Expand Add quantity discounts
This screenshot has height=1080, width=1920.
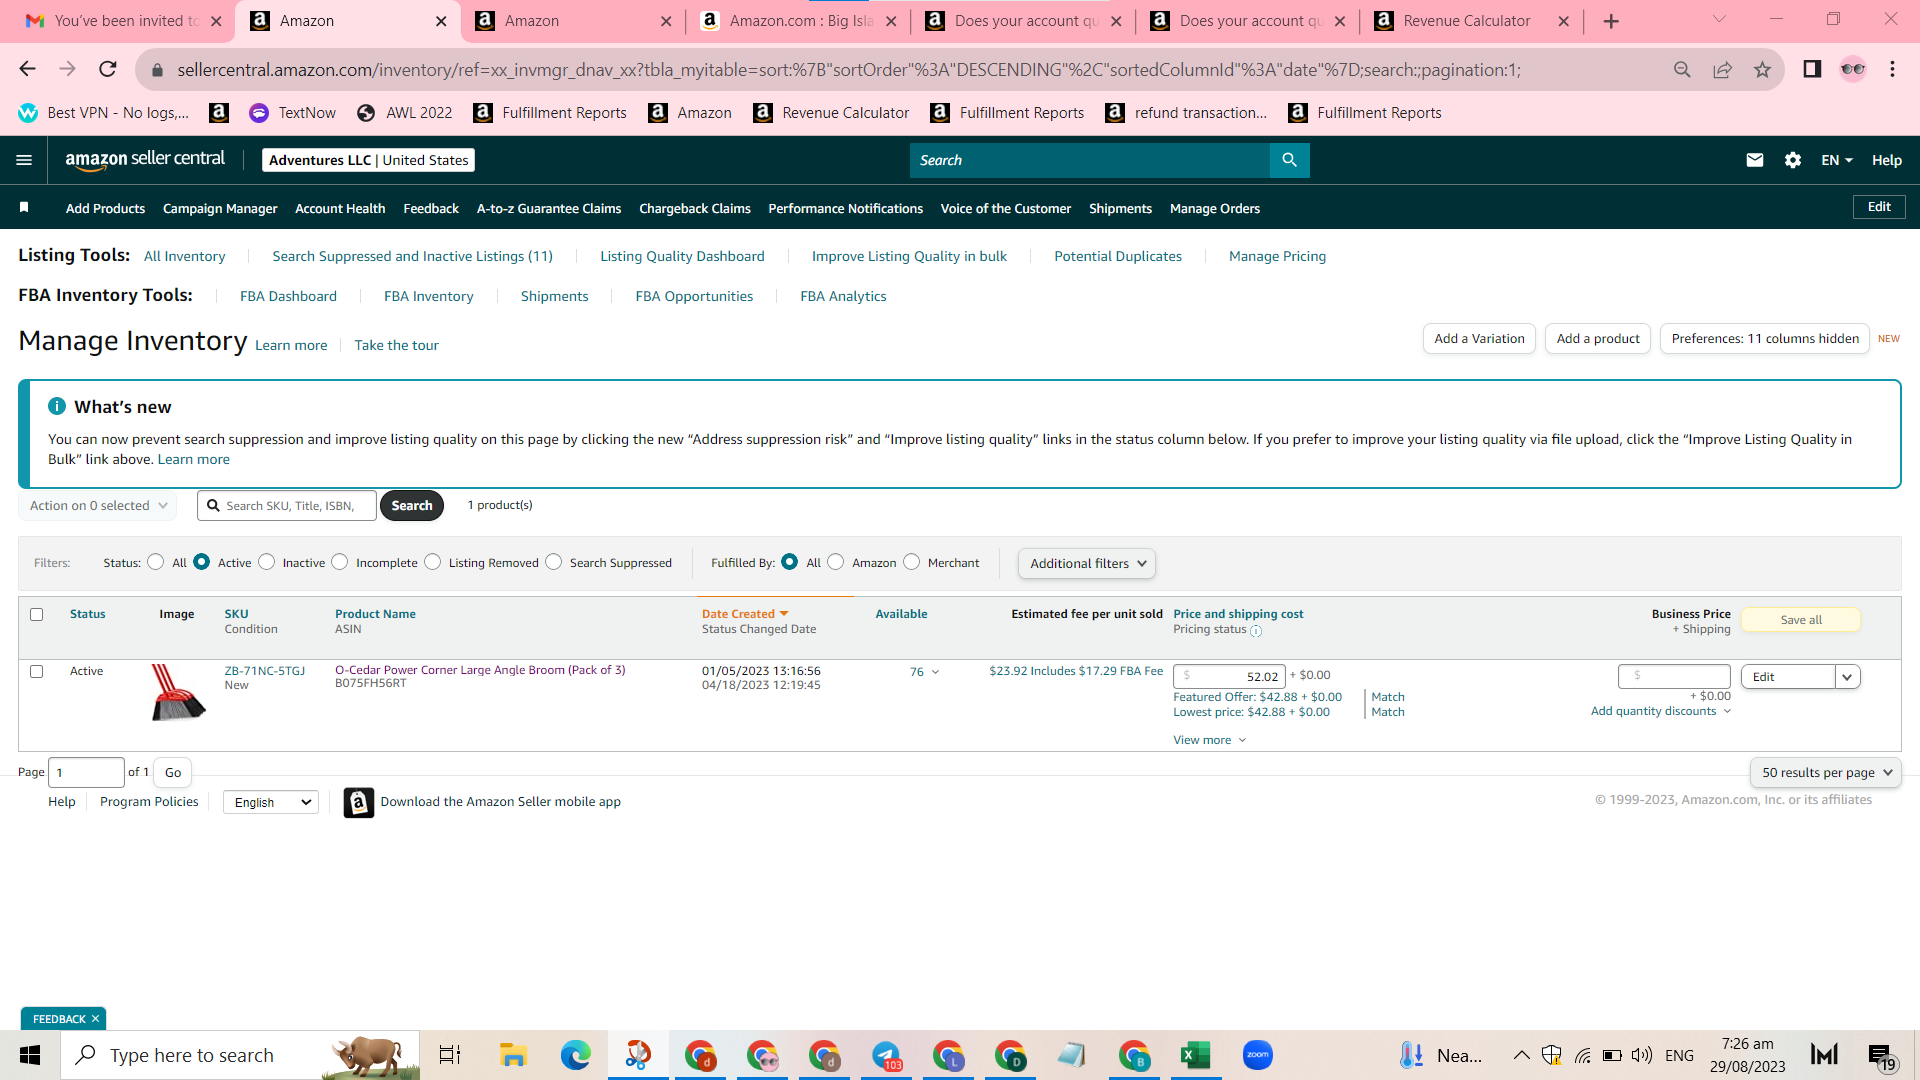(1661, 712)
